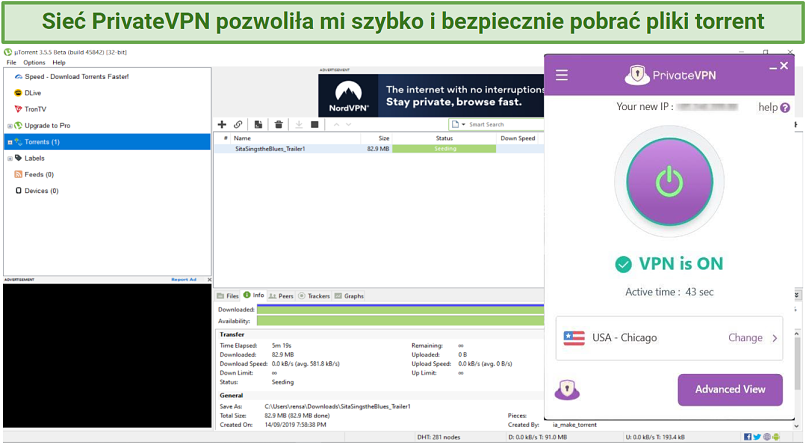Click the Change server link
The image size is (806, 445).
click(x=745, y=338)
